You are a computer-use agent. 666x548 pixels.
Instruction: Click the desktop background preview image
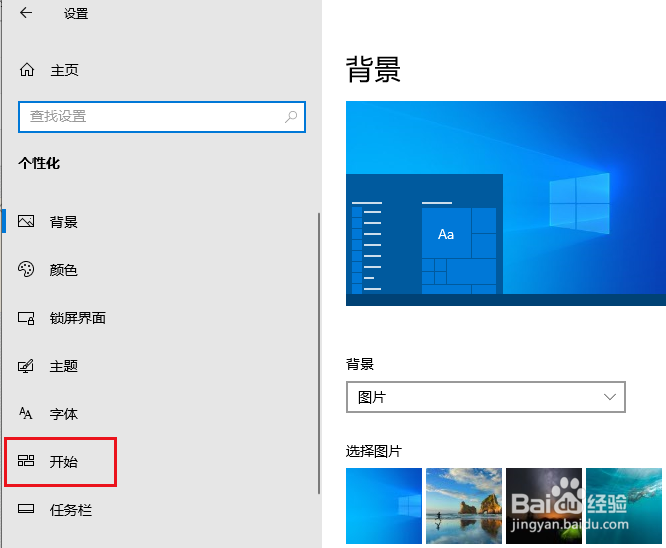point(505,203)
